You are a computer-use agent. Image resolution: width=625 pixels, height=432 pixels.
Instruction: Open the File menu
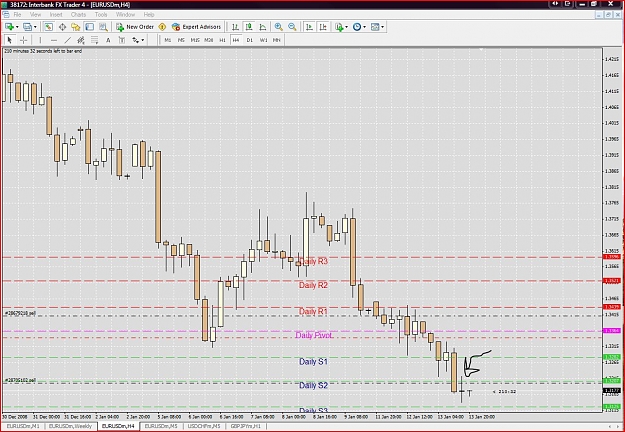[x=18, y=14]
